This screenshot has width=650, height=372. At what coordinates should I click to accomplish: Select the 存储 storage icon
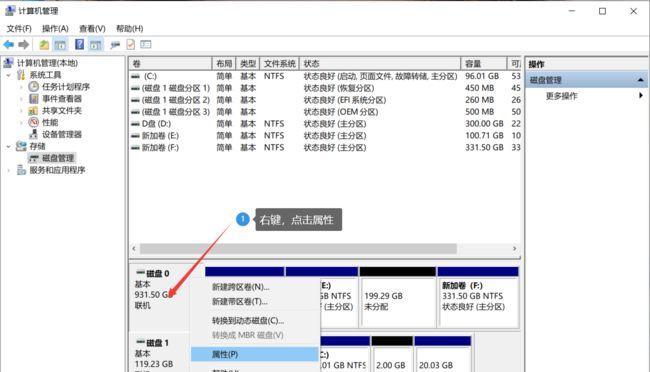coord(21,146)
